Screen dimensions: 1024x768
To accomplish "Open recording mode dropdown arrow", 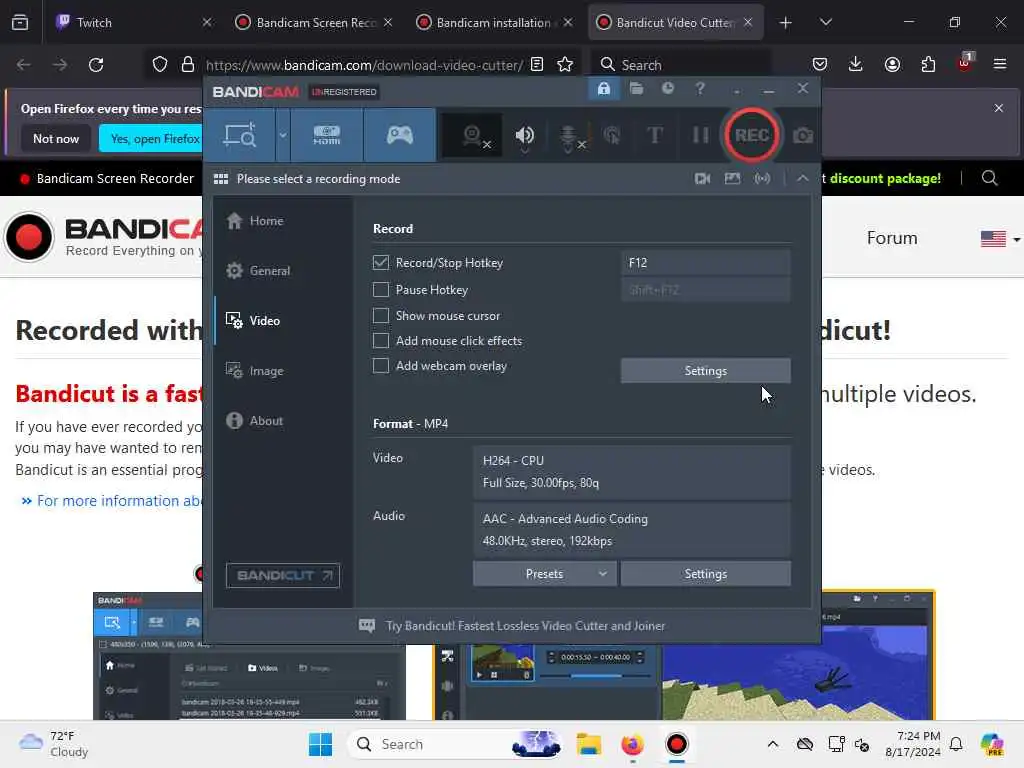I will tap(283, 135).
